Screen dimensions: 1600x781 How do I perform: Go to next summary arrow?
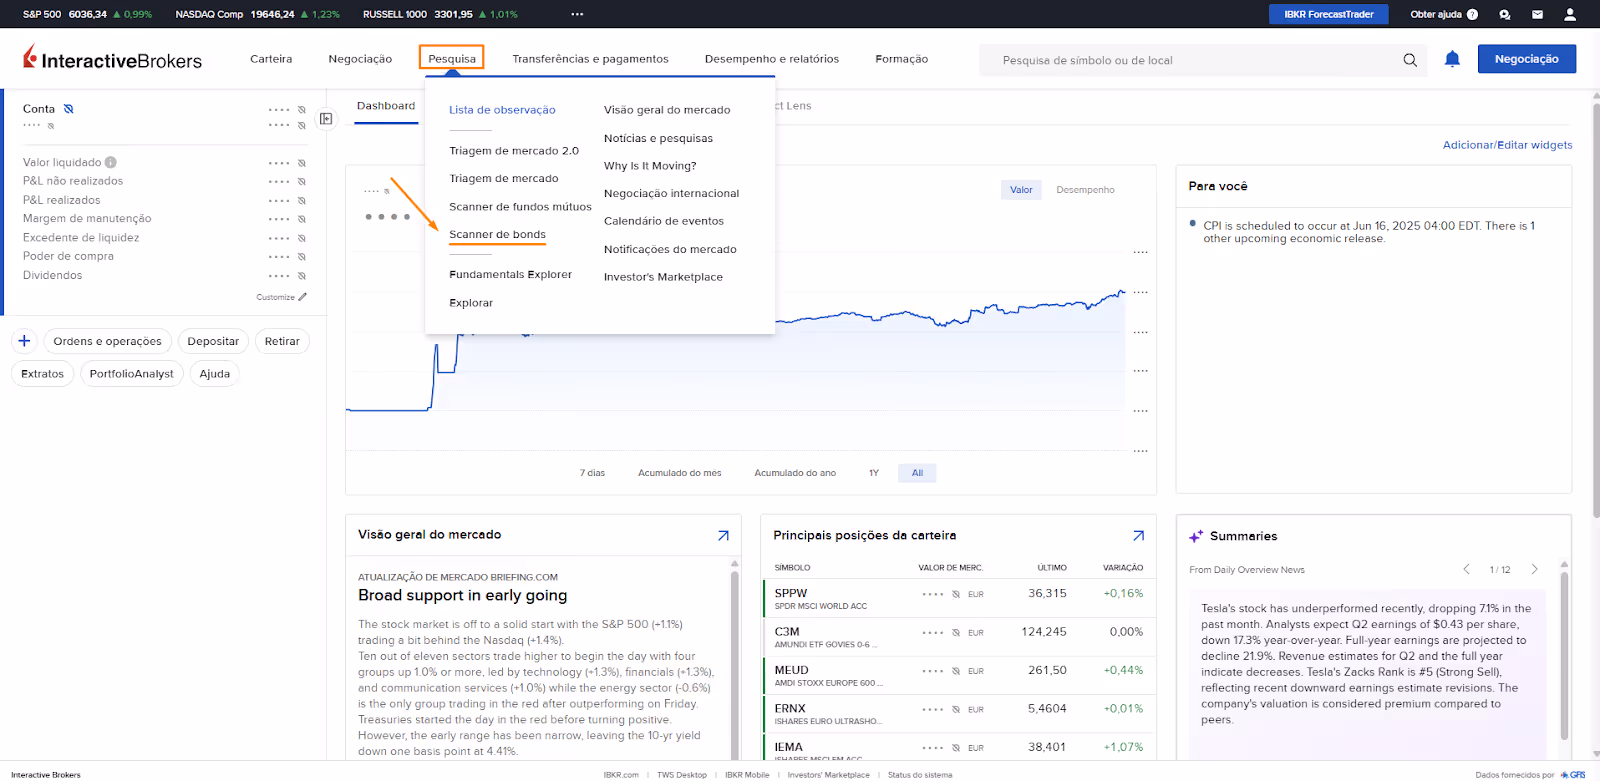pos(1534,569)
